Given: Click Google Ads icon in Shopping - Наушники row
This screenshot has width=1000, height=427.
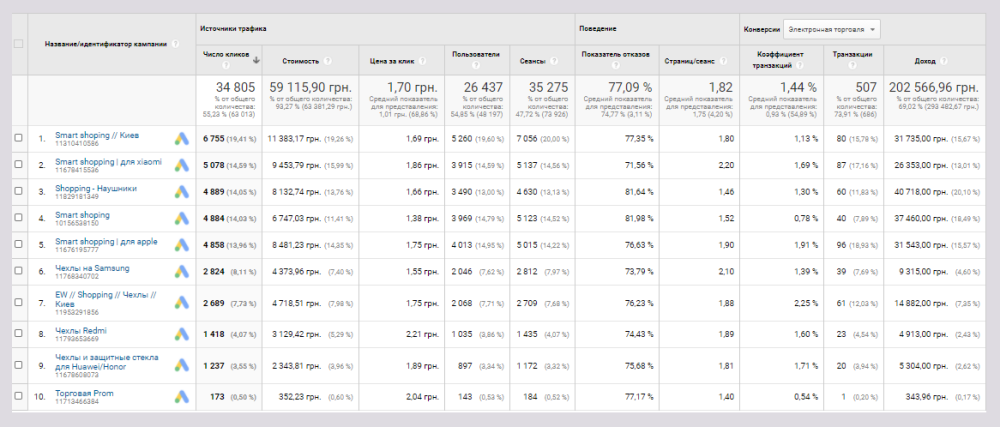Looking at the screenshot, I should pos(182,191).
